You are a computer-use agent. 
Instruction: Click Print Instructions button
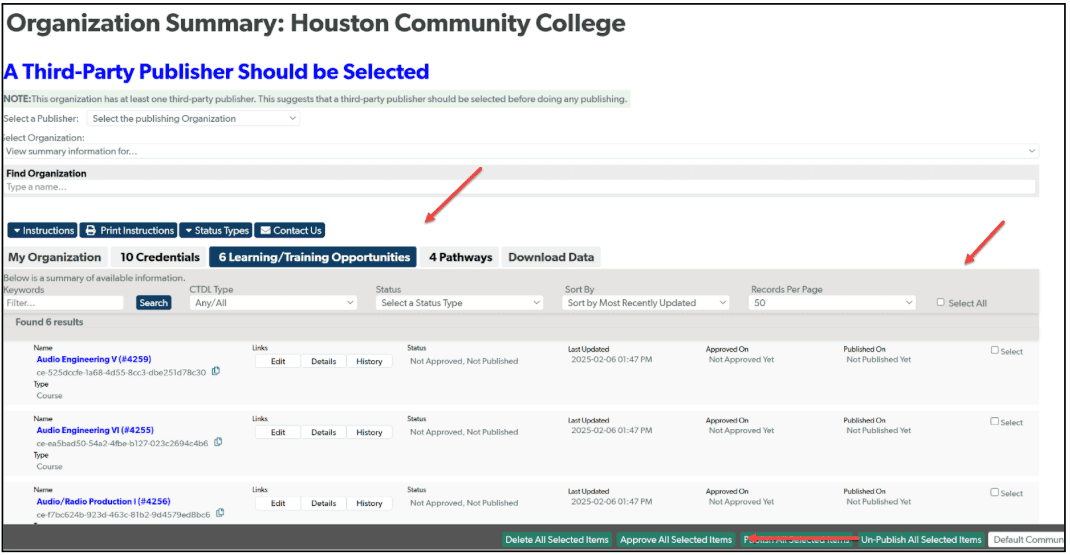point(129,231)
